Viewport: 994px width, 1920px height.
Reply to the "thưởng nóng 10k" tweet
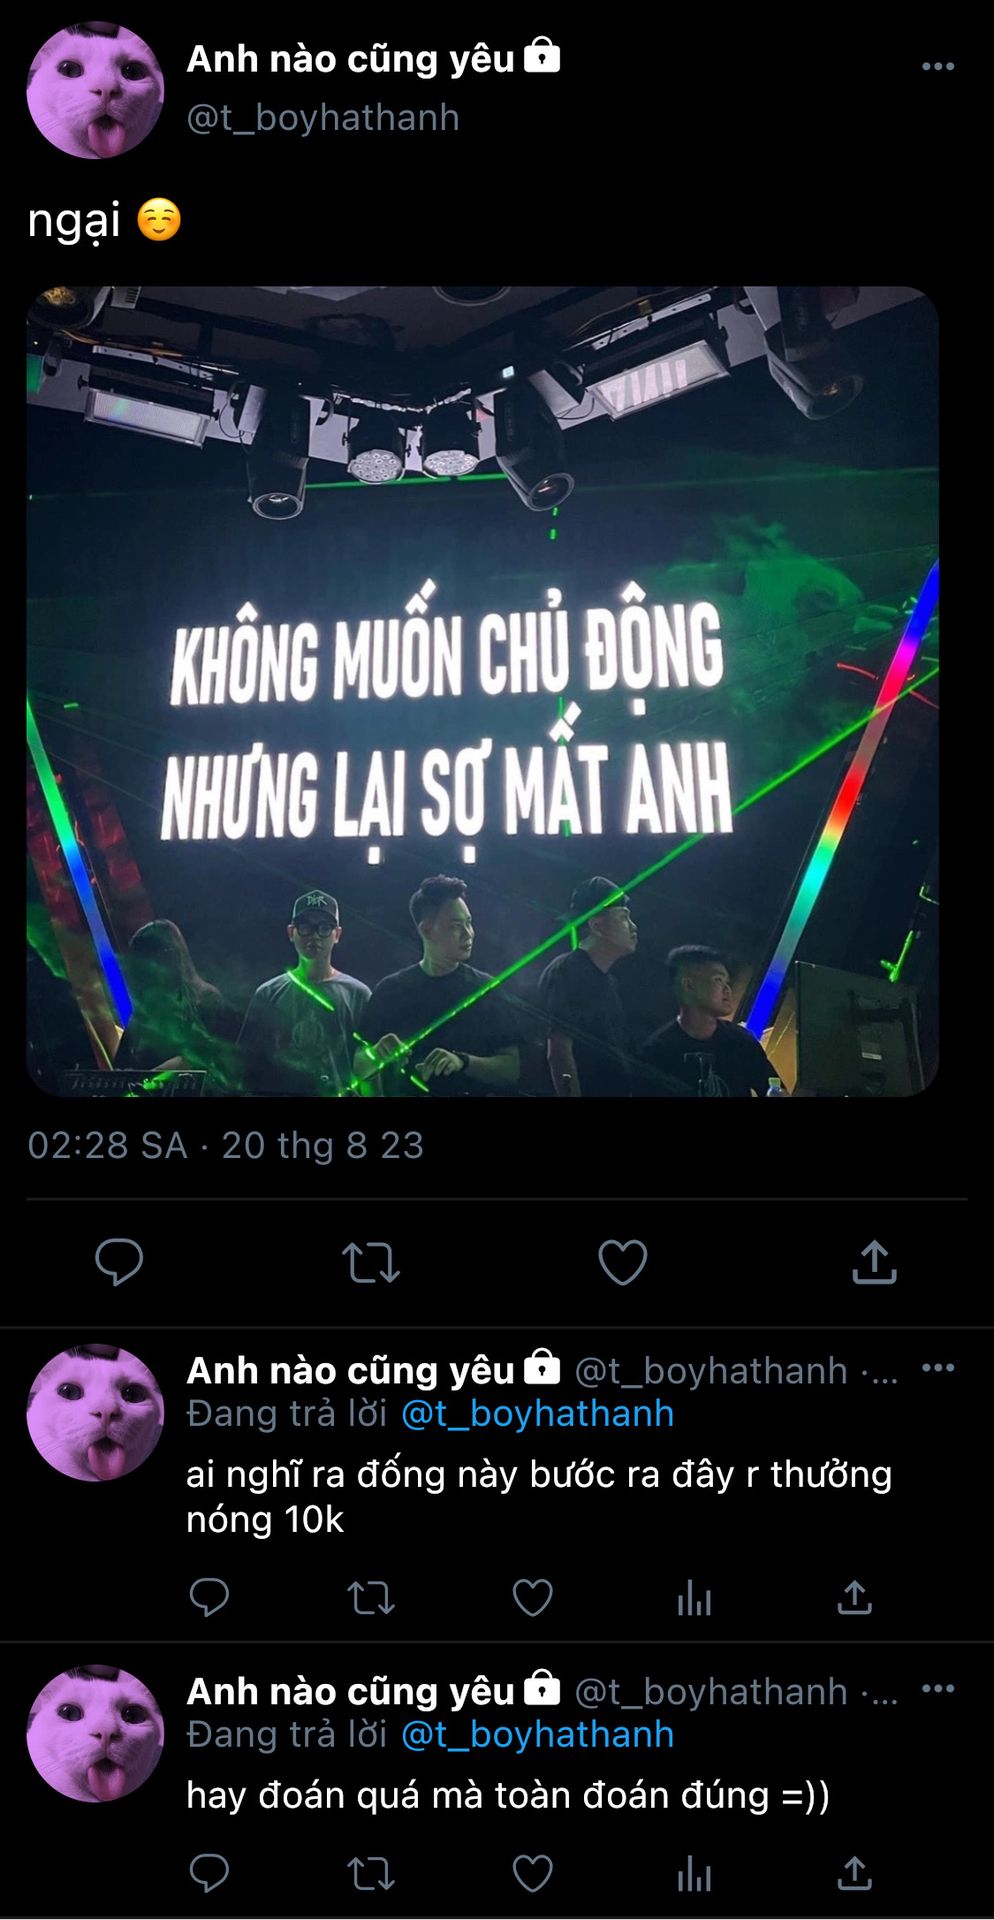click(209, 1597)
